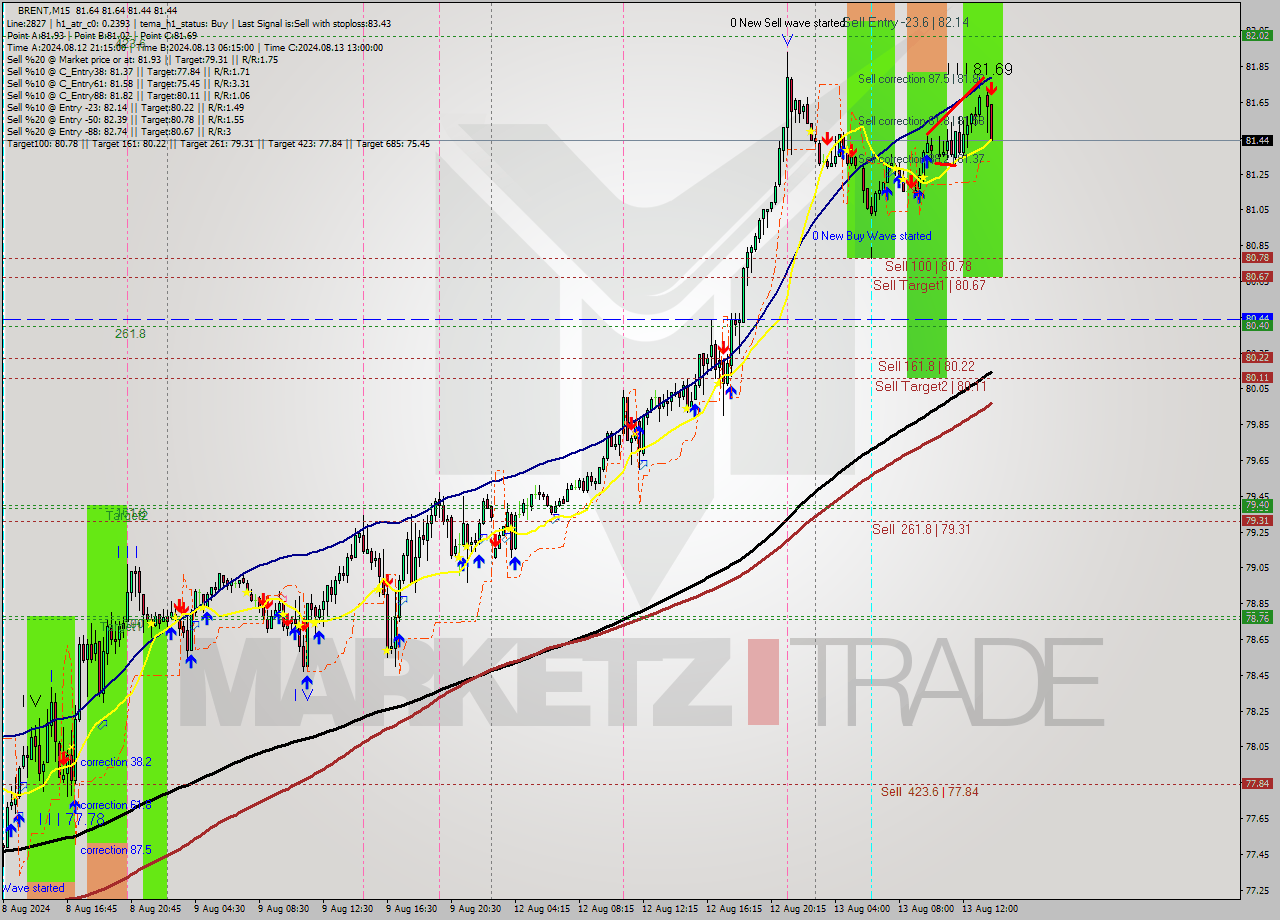Select the 'Sell Target1 | 80.67' label
Screen dimensions: 1280x920
pyautogui.click(x=929, y=285)
